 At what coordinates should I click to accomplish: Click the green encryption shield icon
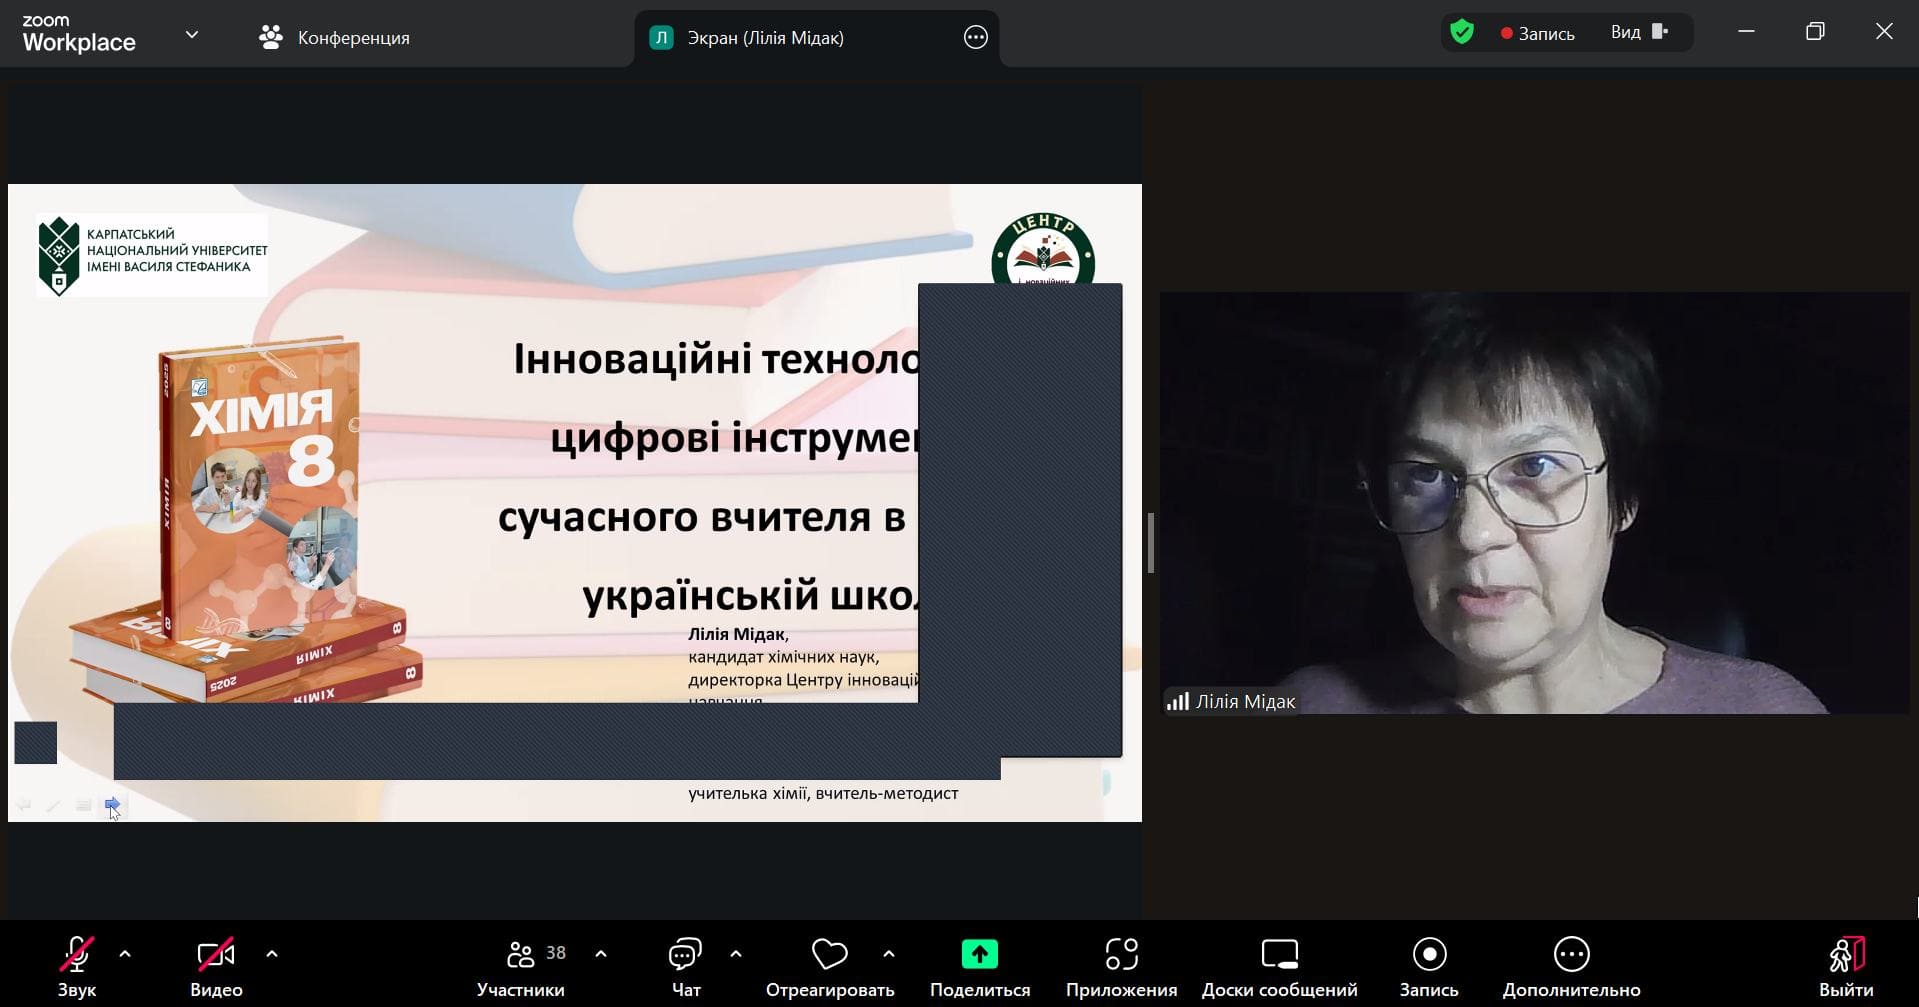[1462, 33]
